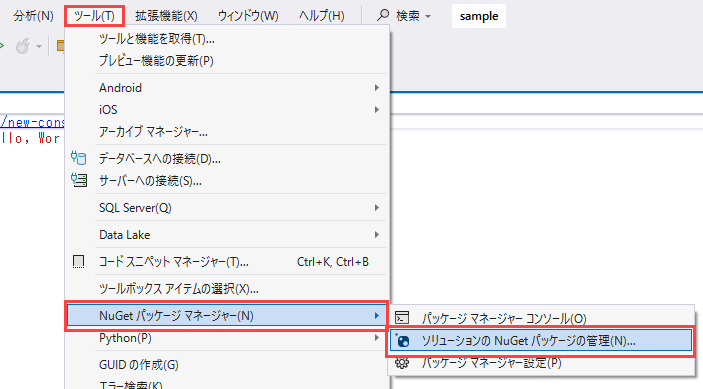Choose GUID の作成(G)
The width and height of the screenshot is (703, 389).
(x=139, y=365)
